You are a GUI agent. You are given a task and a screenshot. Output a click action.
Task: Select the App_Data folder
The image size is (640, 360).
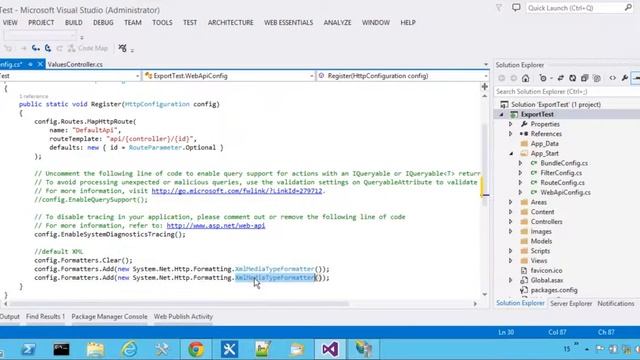pyautogui.click(x=544, y=144)
